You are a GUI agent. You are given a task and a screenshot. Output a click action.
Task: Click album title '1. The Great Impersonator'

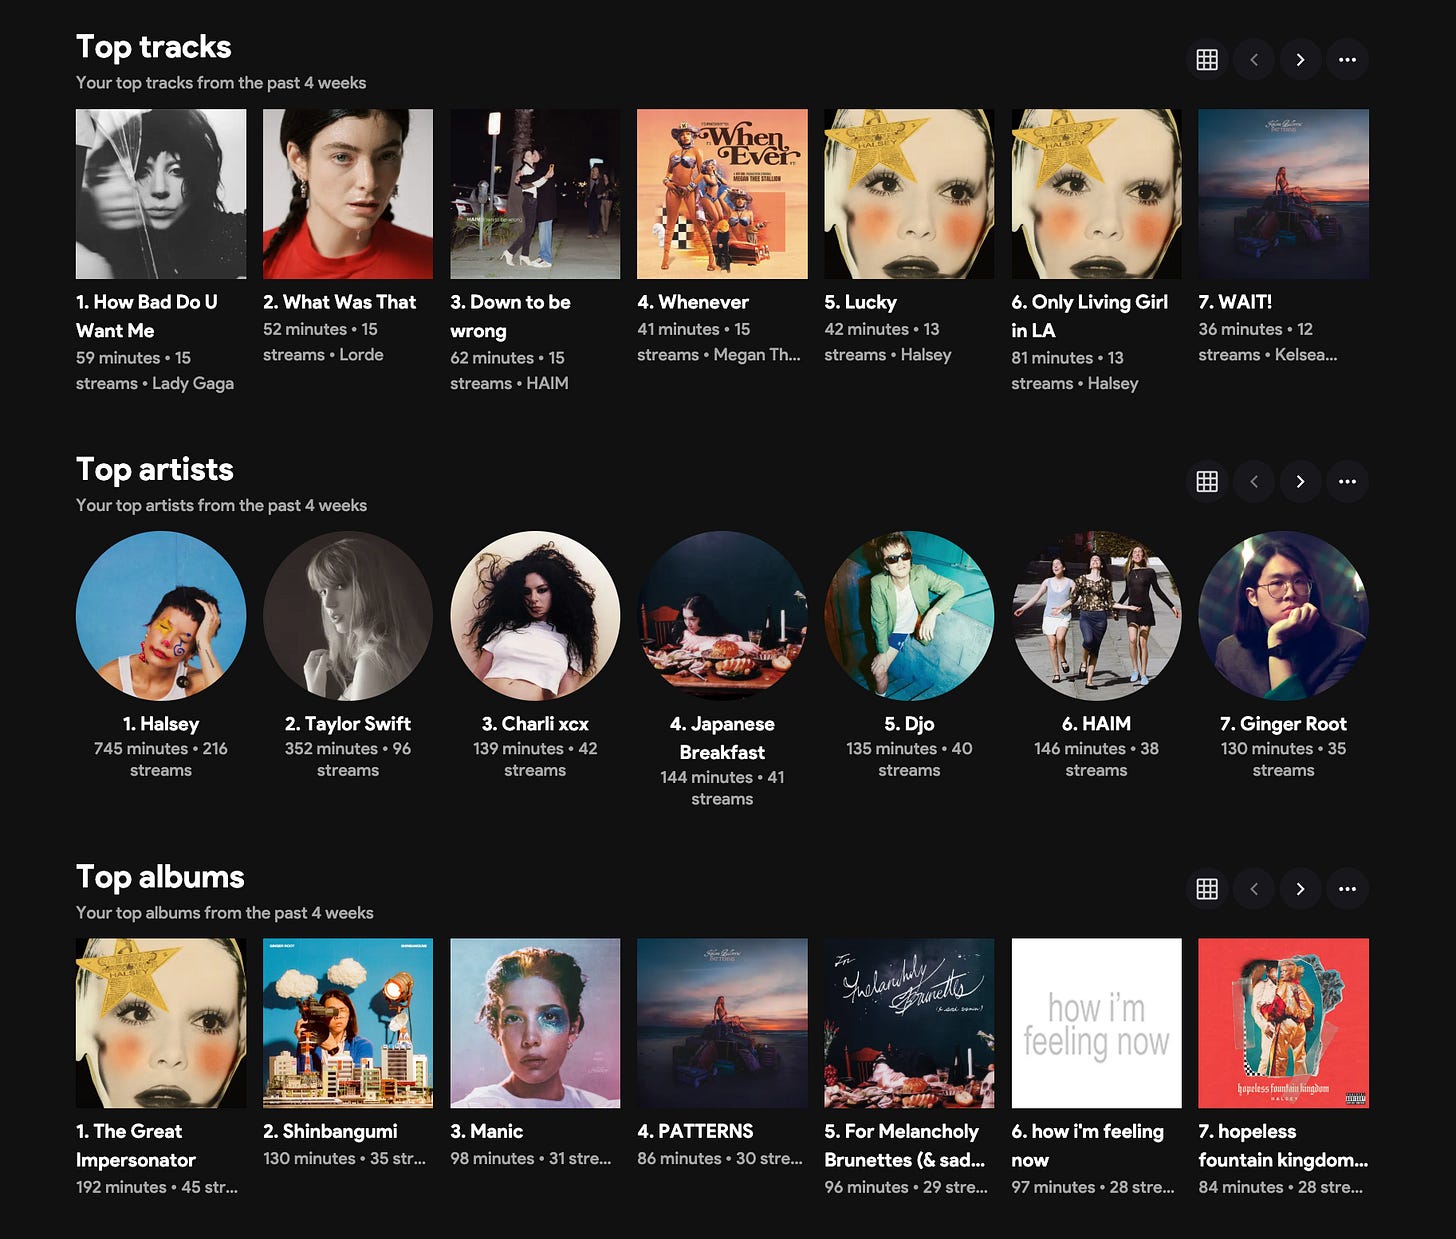tap(136, 1146)
